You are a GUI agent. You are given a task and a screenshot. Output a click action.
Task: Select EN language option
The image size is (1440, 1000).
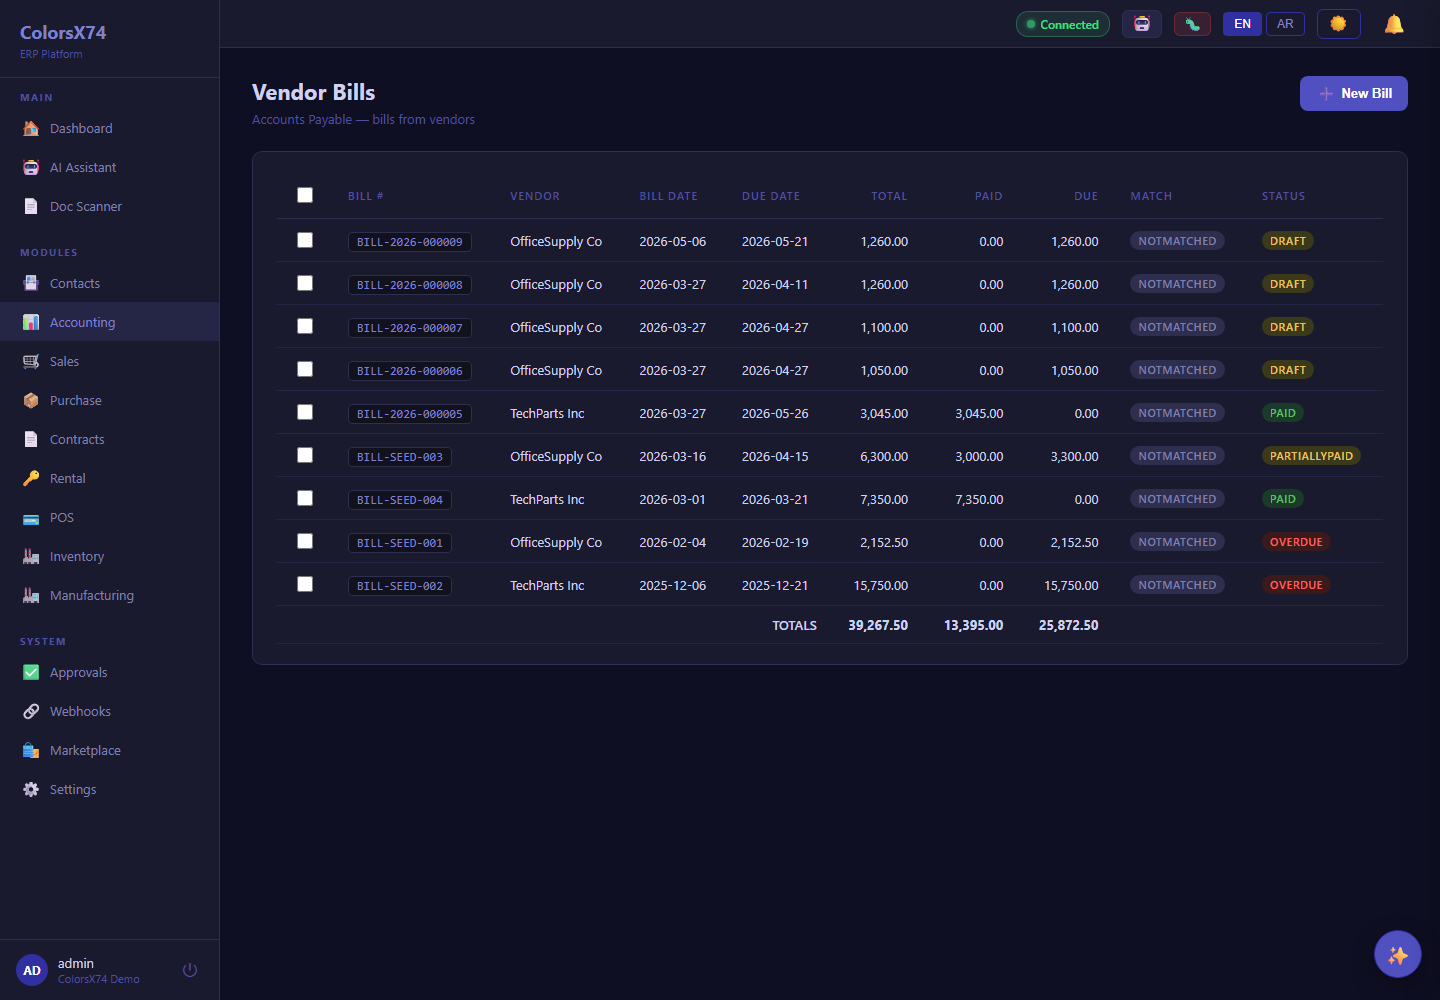[x=1242, y=24]
